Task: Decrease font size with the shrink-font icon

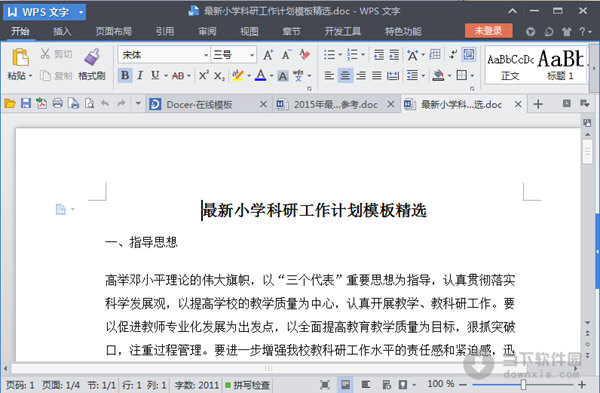Action: (287, 55)
